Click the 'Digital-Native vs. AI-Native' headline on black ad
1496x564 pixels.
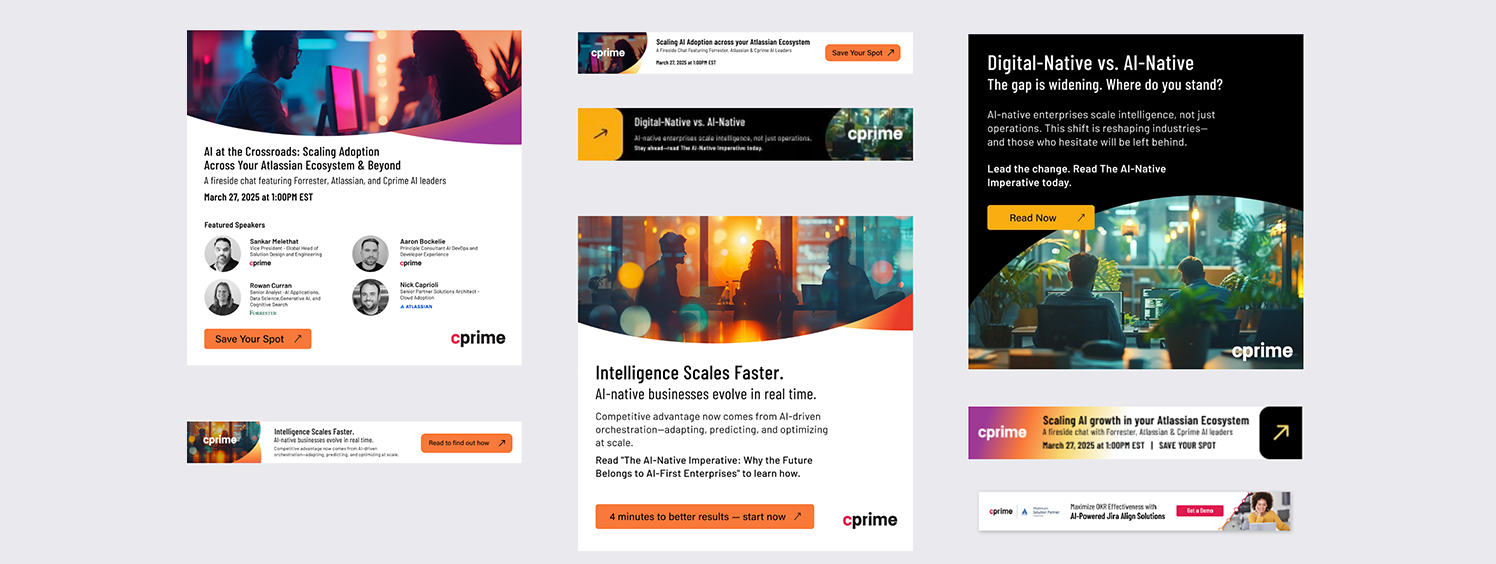(1090, 63)
